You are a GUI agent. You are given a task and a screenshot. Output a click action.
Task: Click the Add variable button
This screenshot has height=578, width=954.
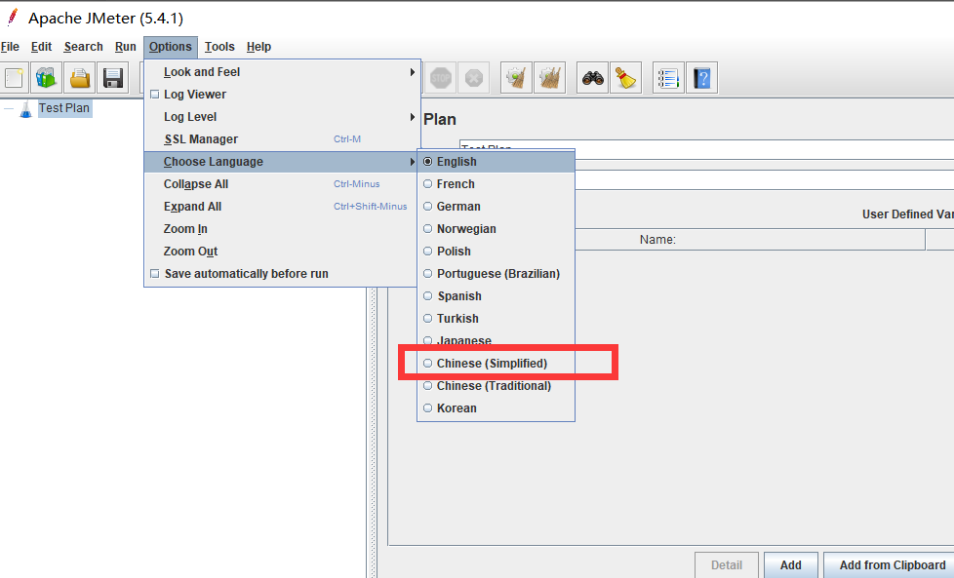click(x=790, y=565)
